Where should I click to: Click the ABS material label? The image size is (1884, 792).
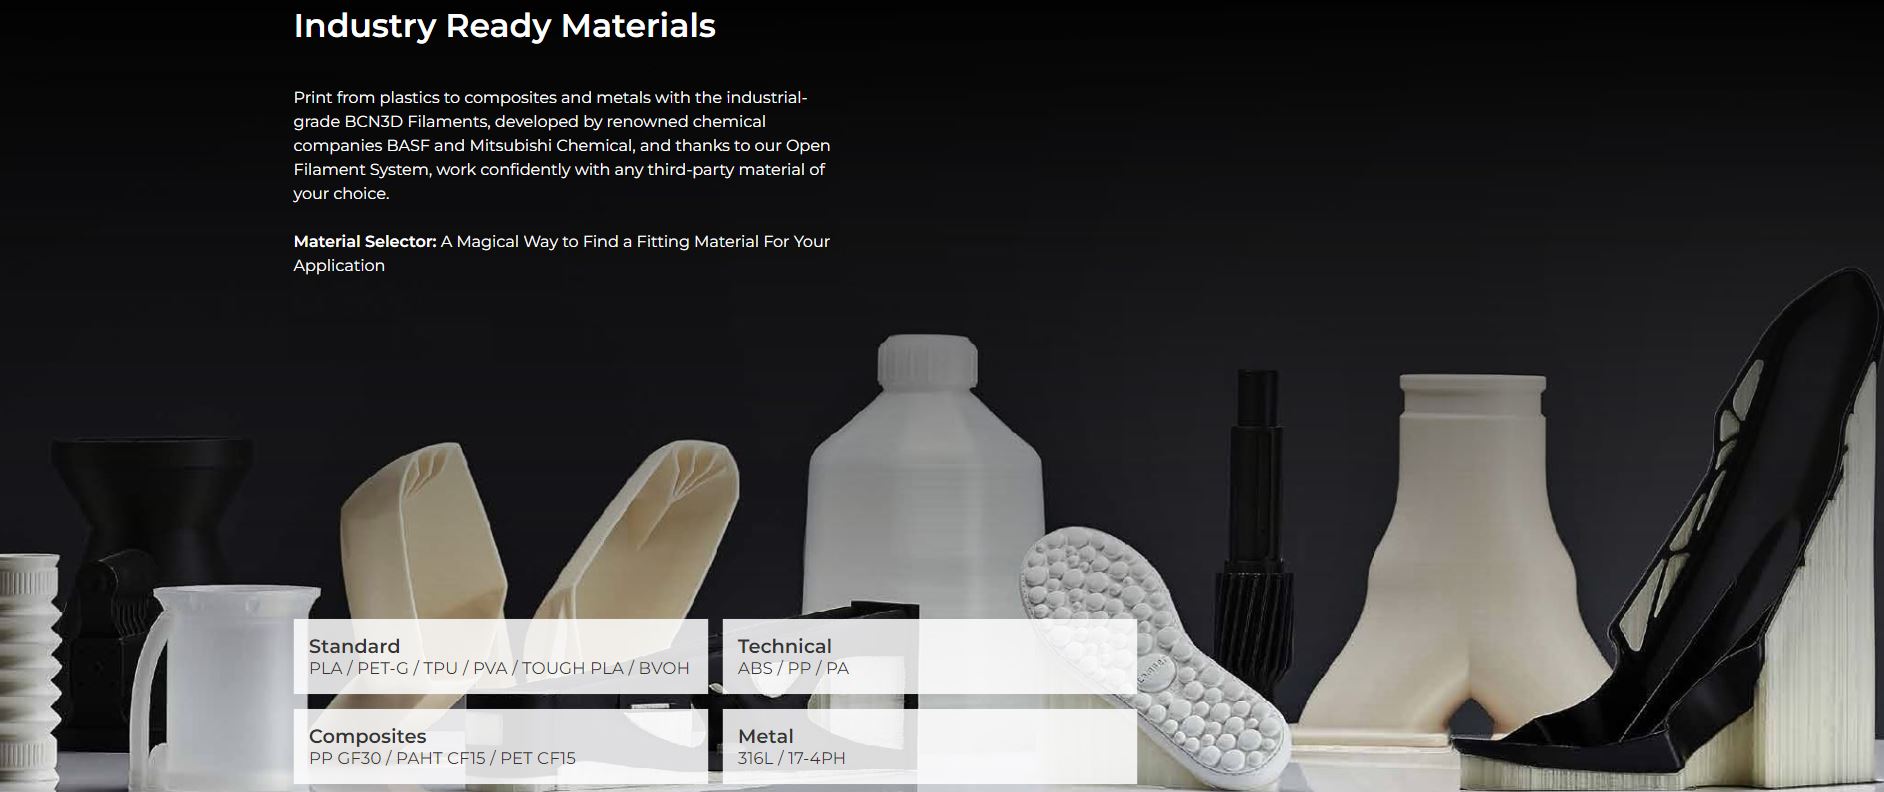coord(755,668)
